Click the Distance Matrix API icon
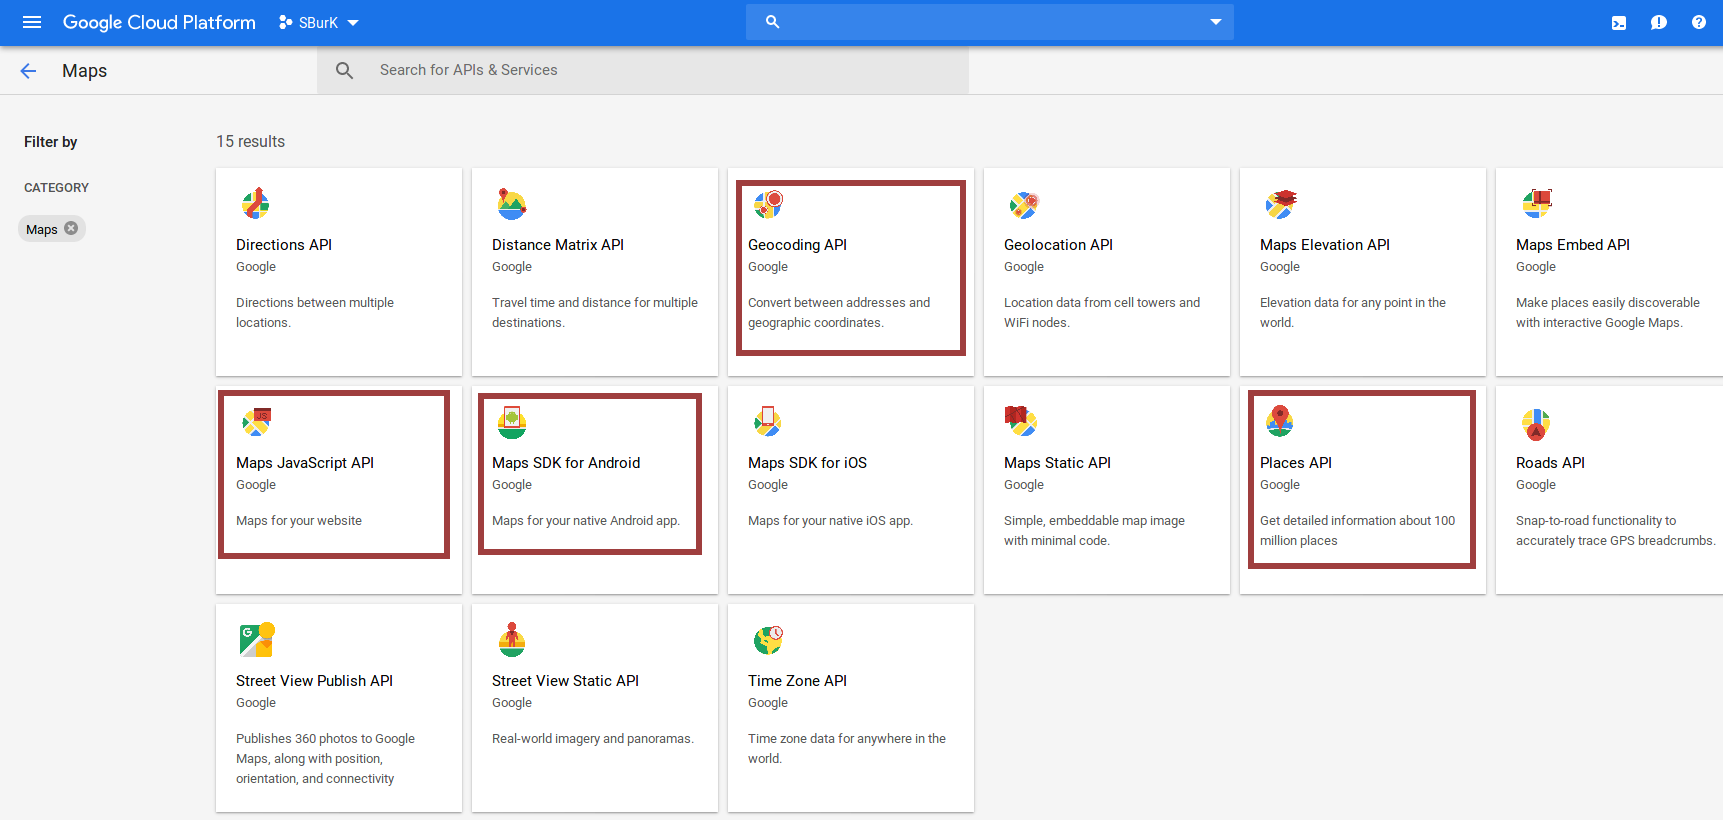This screenshot has height=820, width=1723. tap(512, 204)
